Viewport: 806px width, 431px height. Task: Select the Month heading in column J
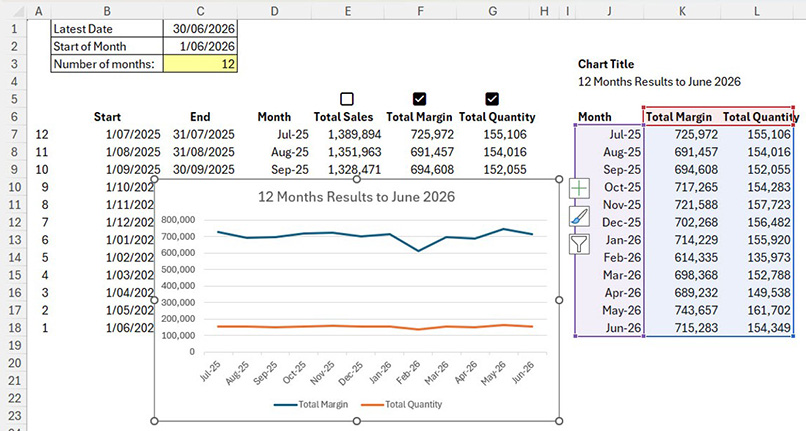[609, 117]
